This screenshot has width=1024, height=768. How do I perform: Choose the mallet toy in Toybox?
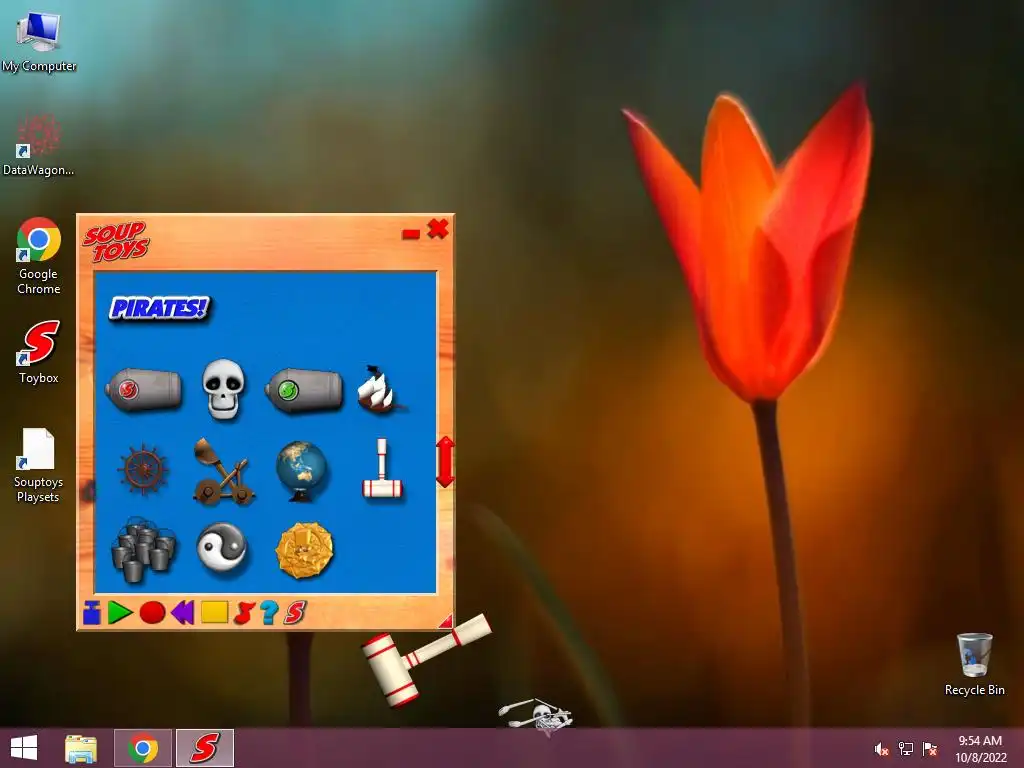(x=382, y=469)
